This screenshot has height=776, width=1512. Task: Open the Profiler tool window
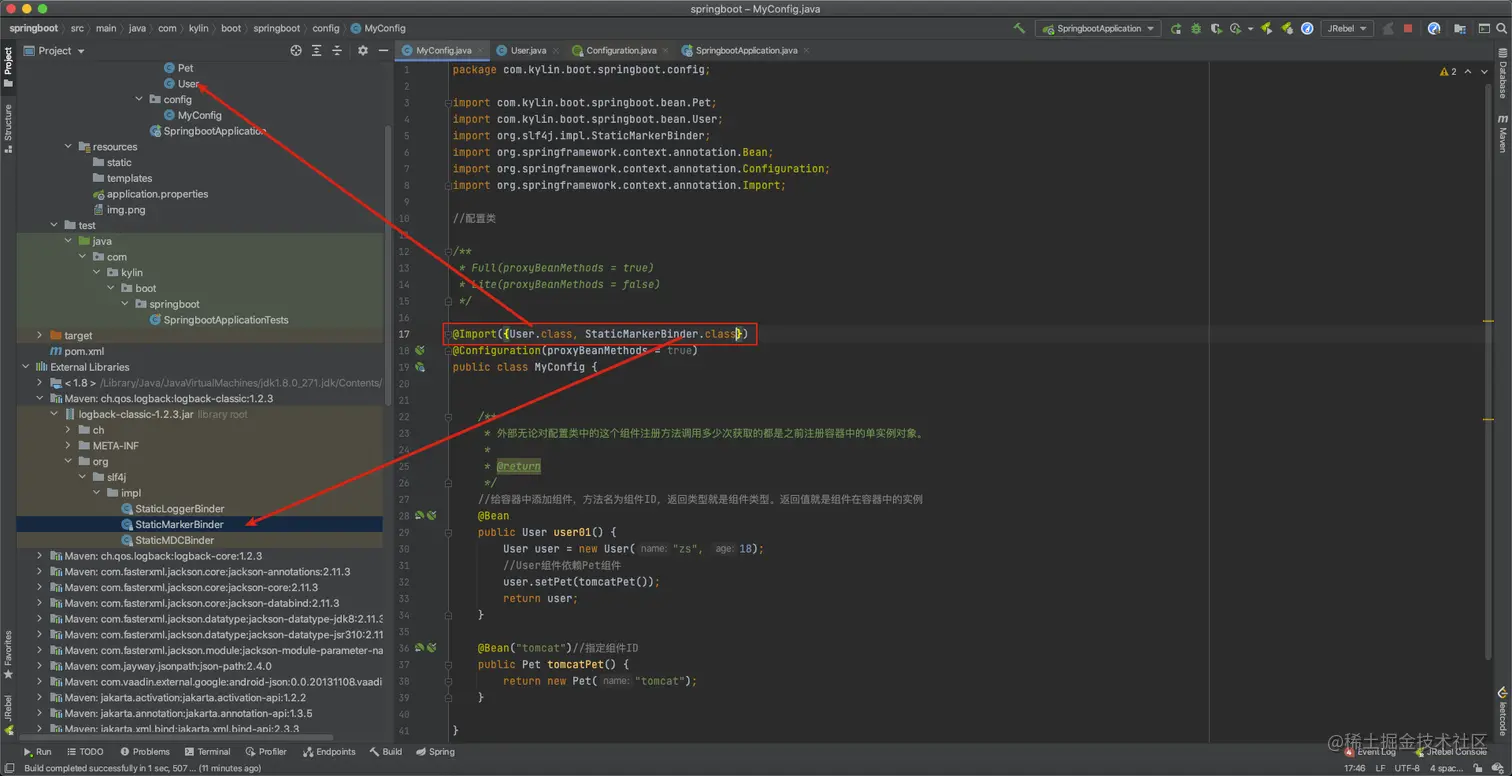pyautogui.click(x=266, y=752)
